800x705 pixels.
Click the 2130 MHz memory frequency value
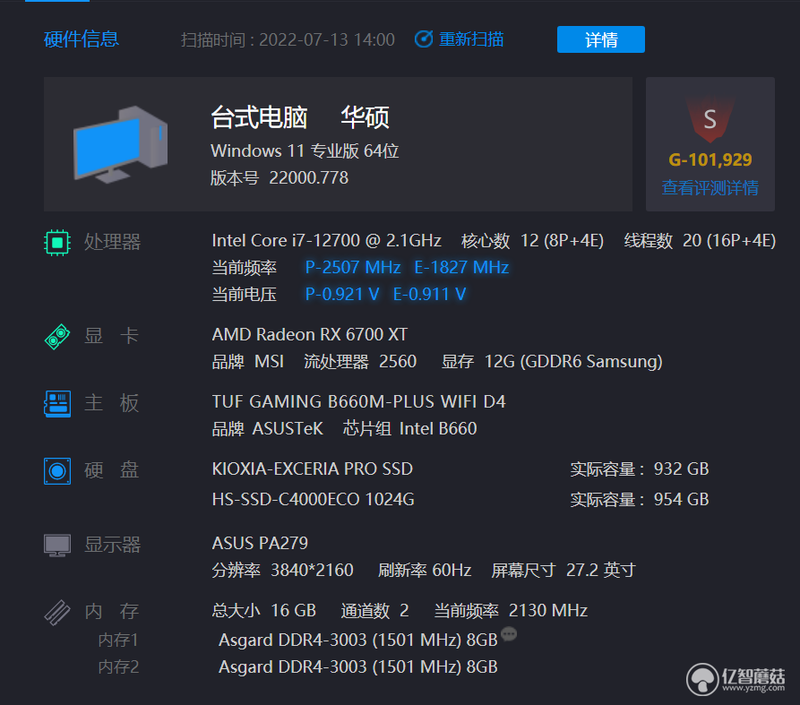click(x=548, y=611)
